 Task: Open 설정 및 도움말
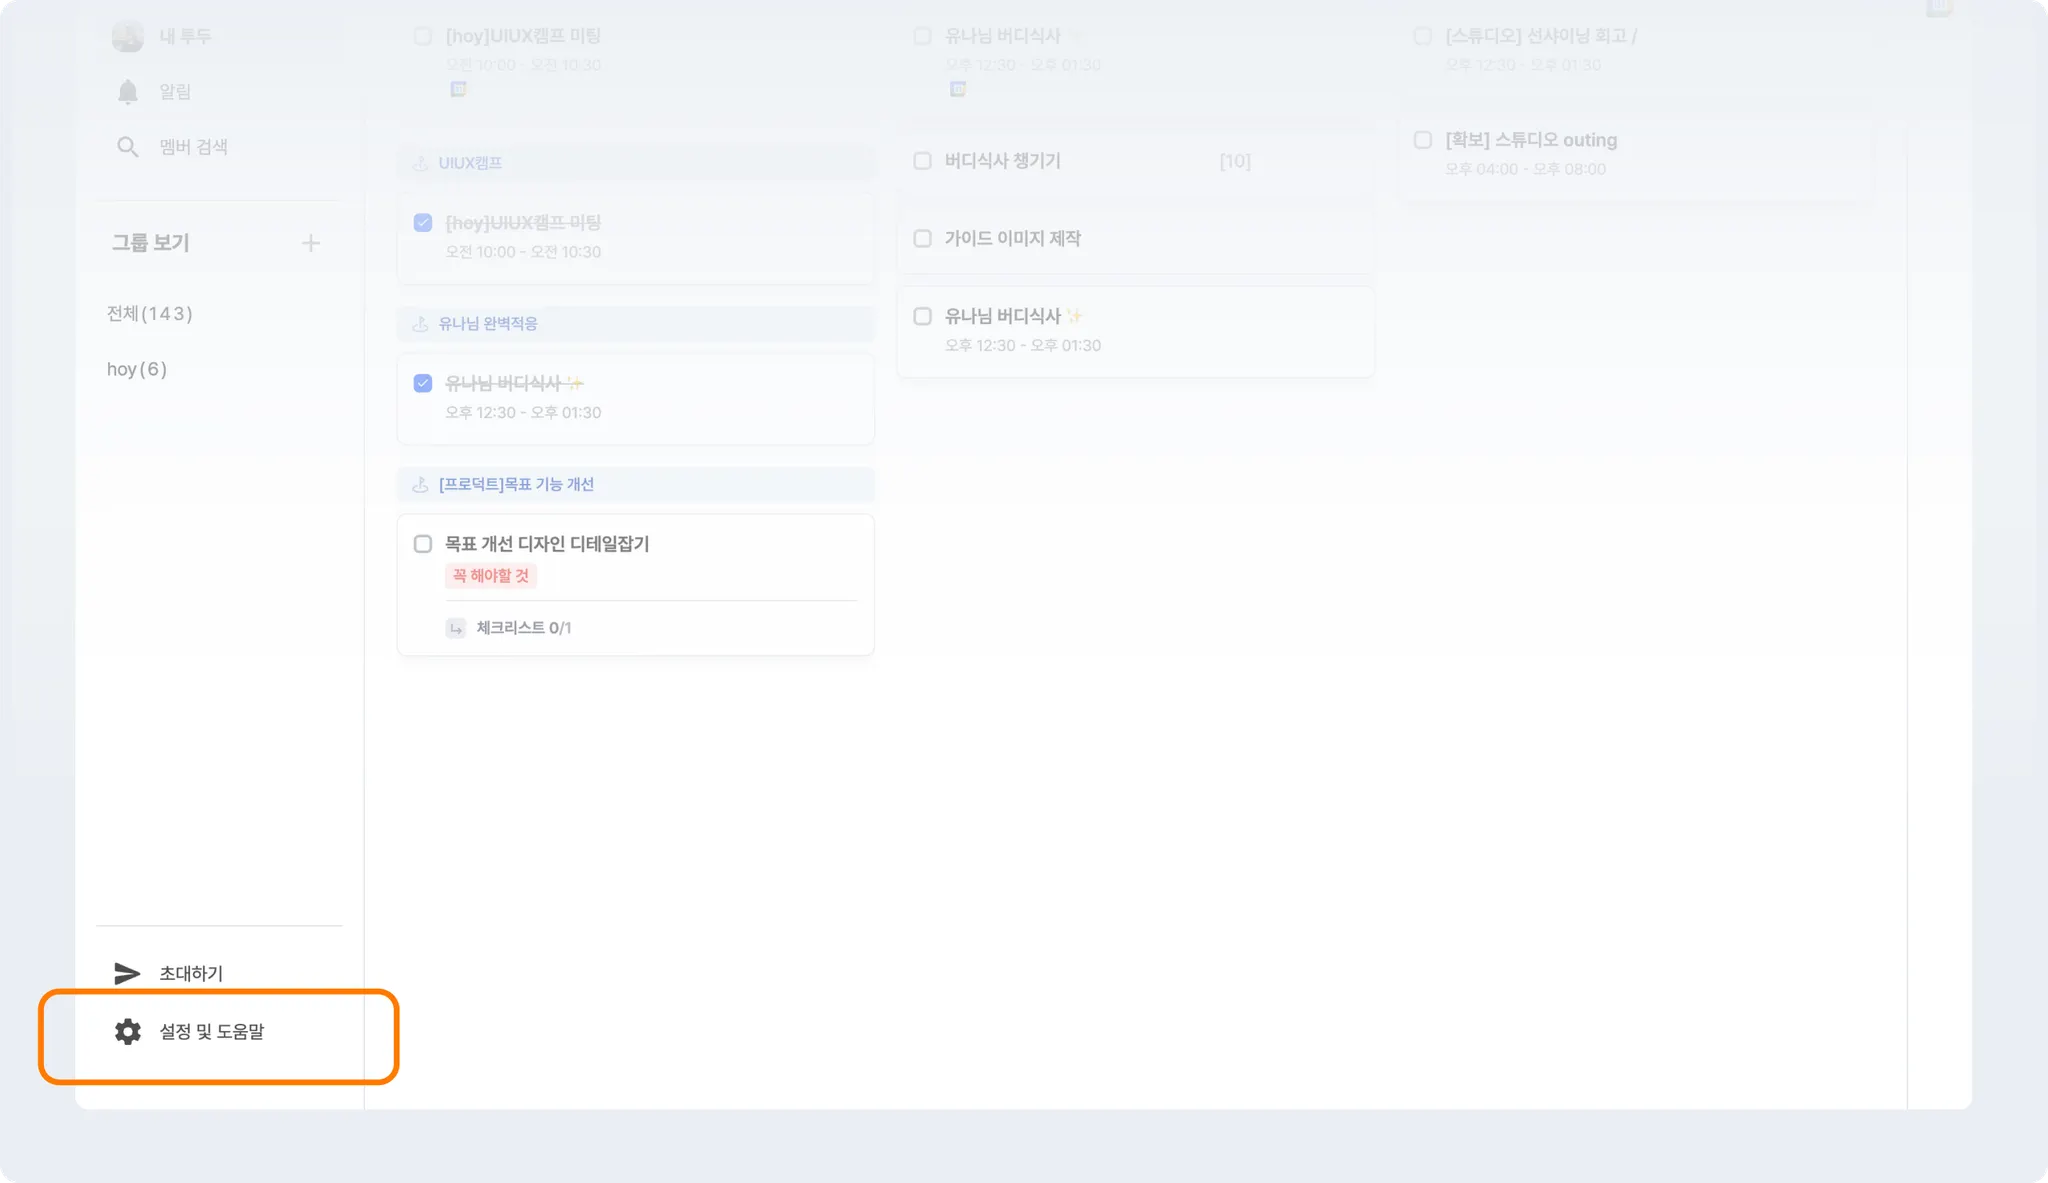[212, 1032]
